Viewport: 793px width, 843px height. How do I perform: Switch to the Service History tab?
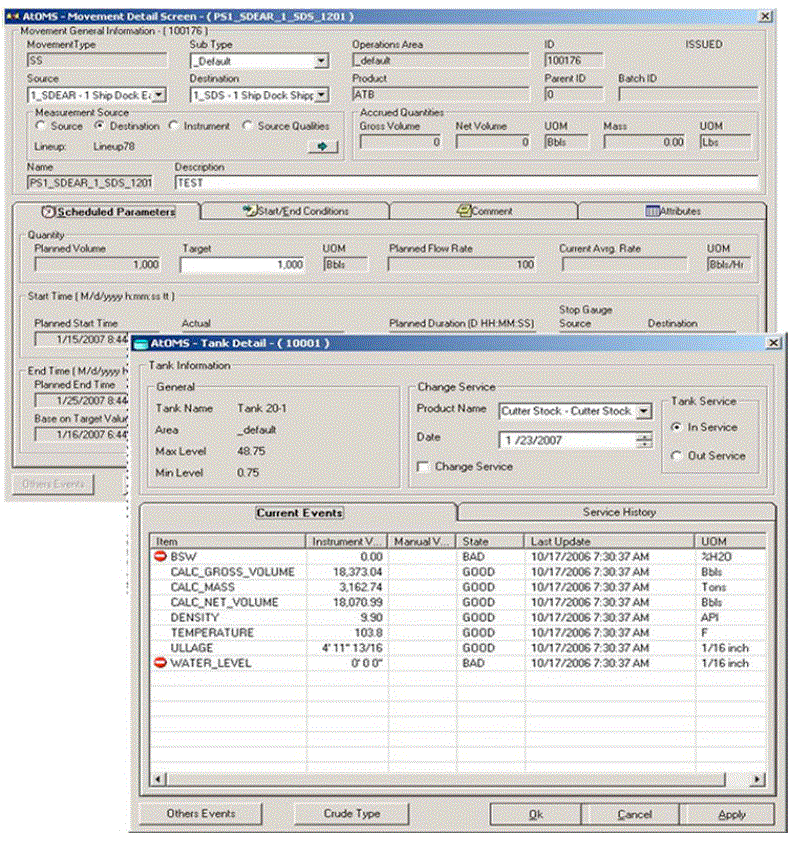click(618, 512)
